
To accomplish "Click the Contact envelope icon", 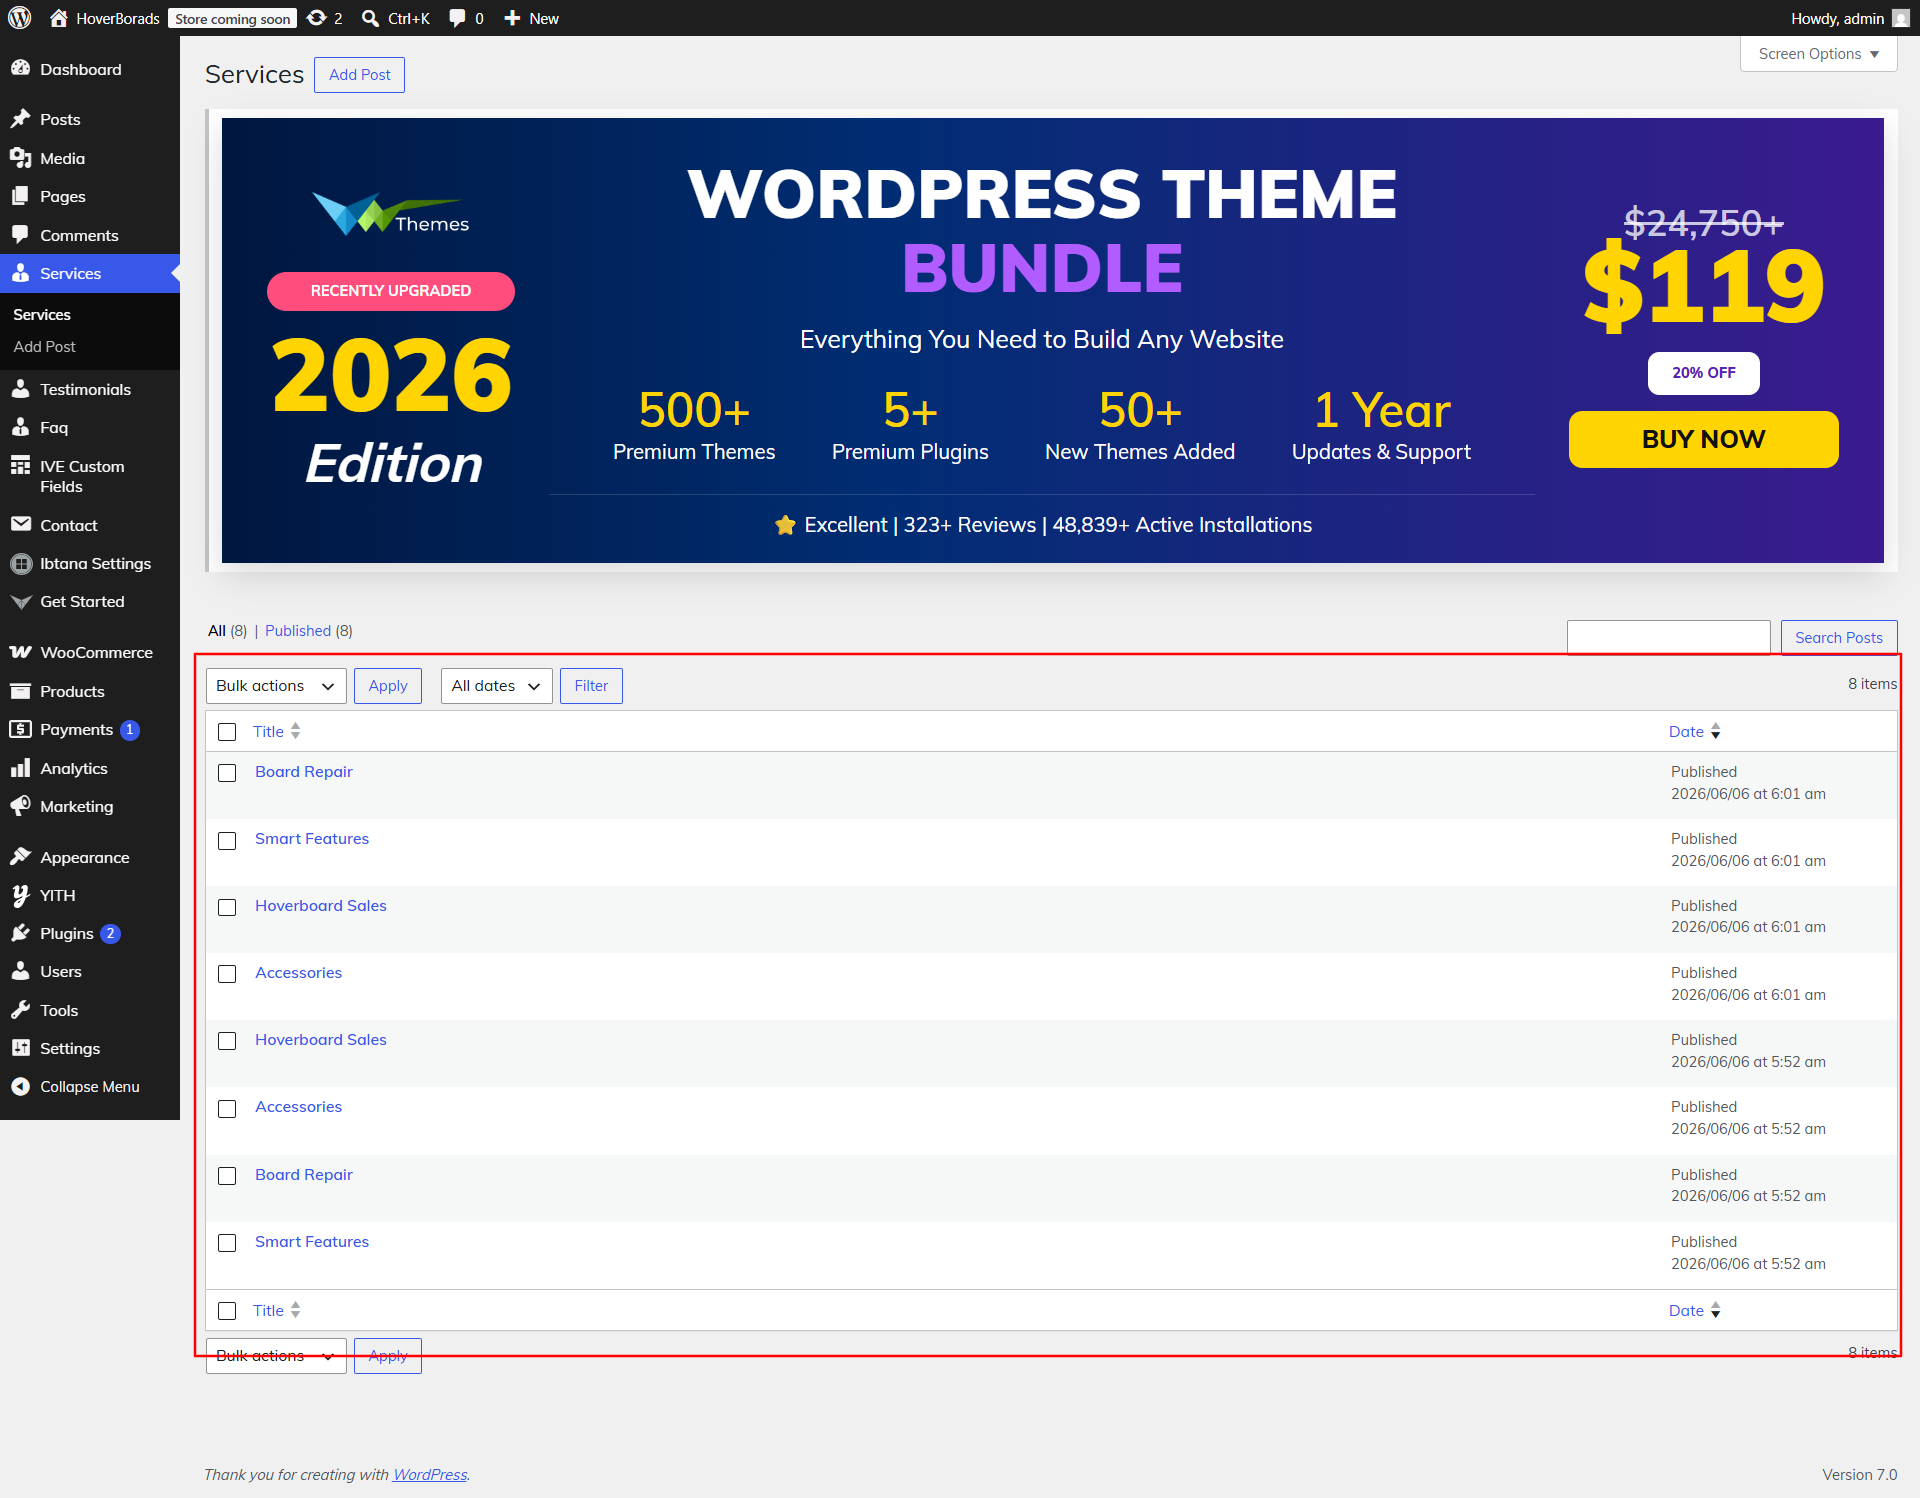I will pos(20,525).
